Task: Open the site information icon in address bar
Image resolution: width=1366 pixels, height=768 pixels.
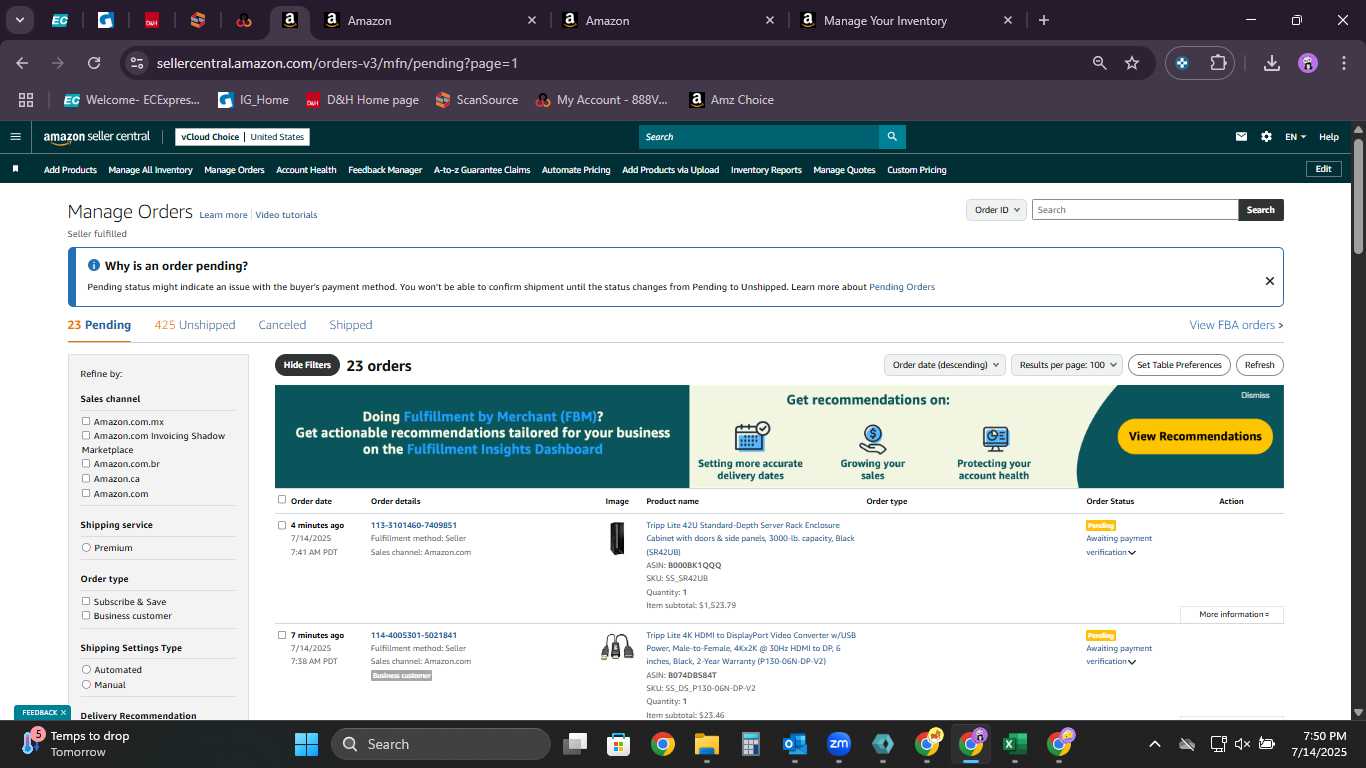Action: point(138,63)
